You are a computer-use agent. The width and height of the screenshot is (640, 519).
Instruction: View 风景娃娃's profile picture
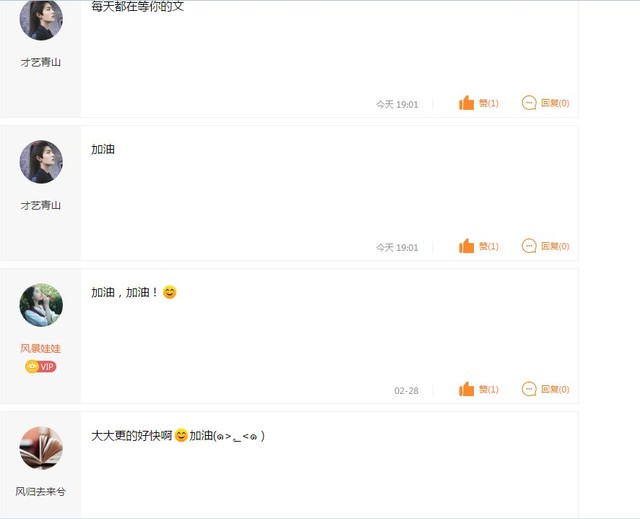tap(41, 305)
